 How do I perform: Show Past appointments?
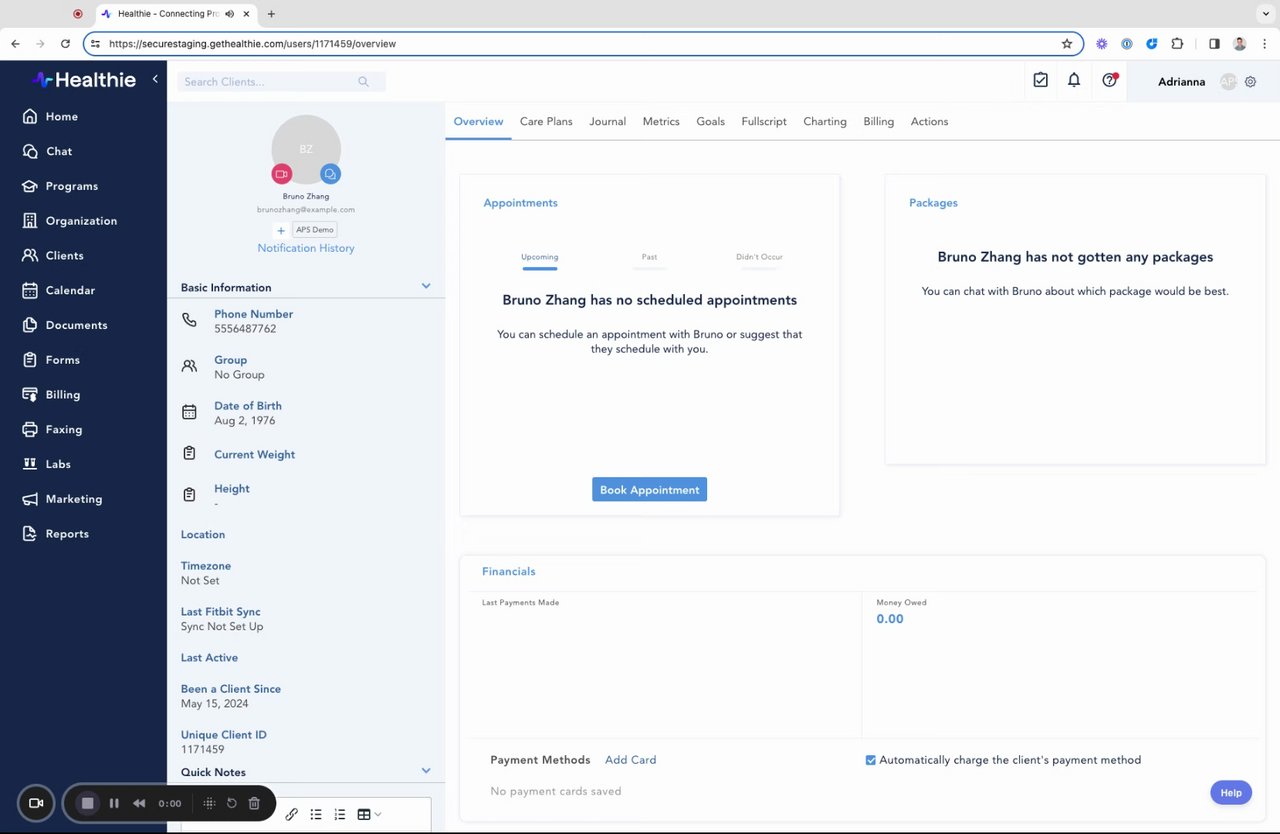[x=649, y=257]
